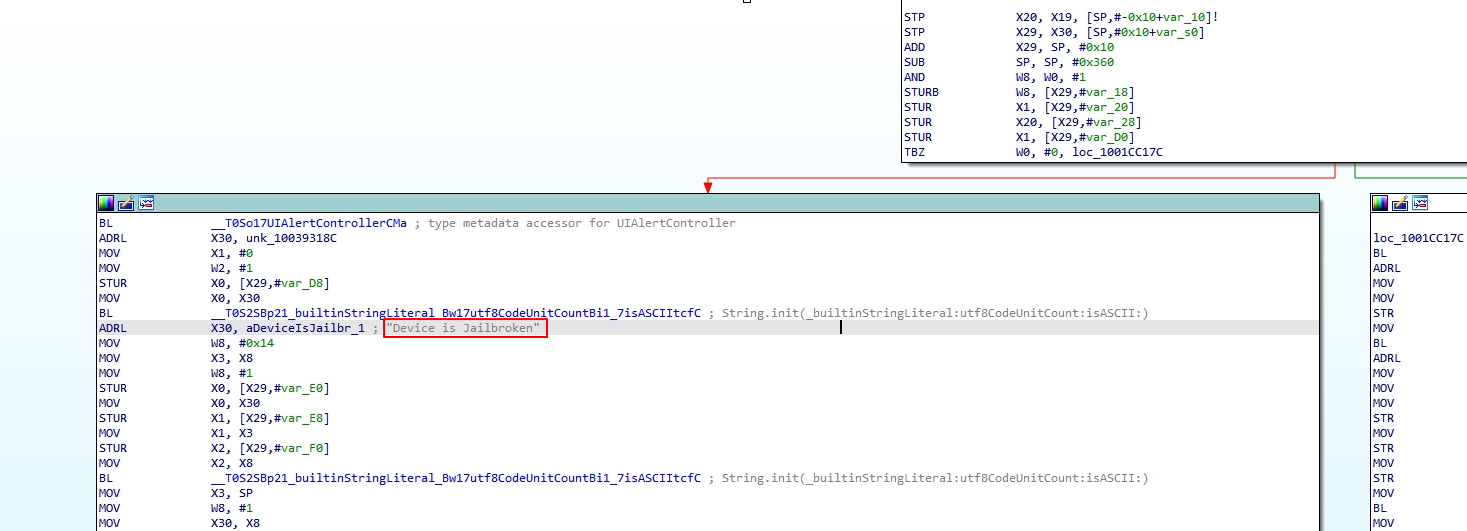Click the MOV X30, X8 instruction
The image size is (1467, 531).
(178, 523)
